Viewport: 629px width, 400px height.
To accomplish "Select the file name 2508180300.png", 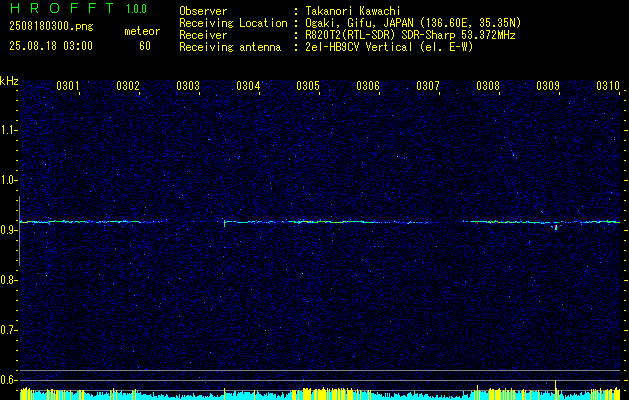I will pyautogui.click(x=51, y=27).
